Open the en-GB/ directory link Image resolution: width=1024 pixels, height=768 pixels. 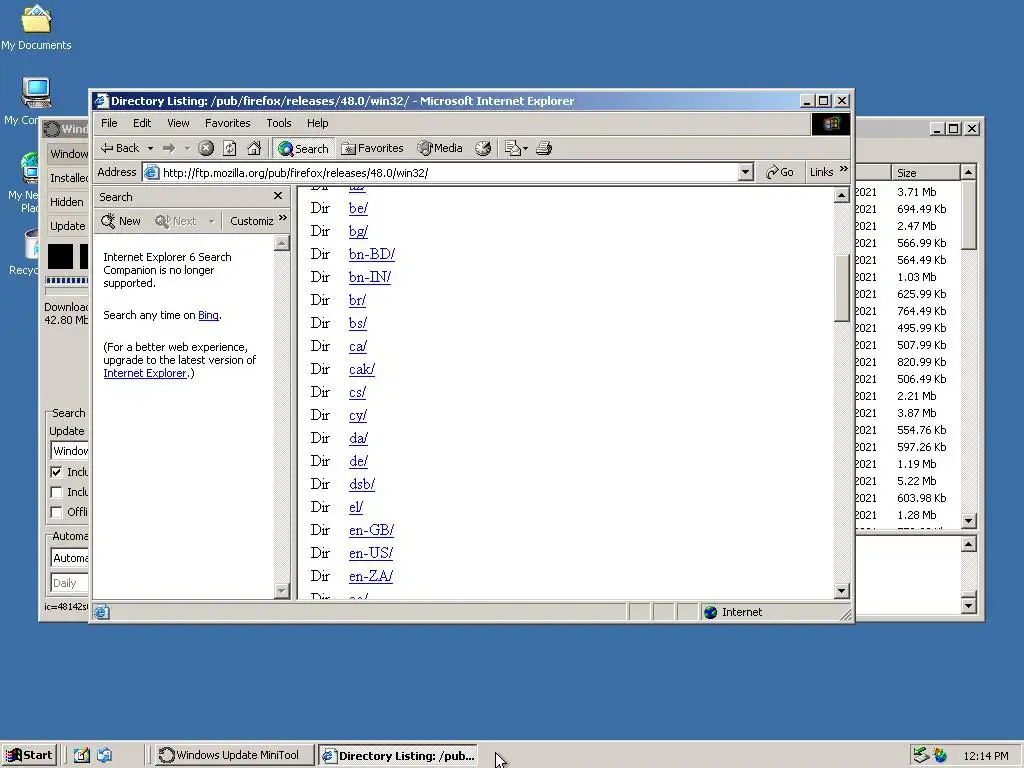(372, 530)
